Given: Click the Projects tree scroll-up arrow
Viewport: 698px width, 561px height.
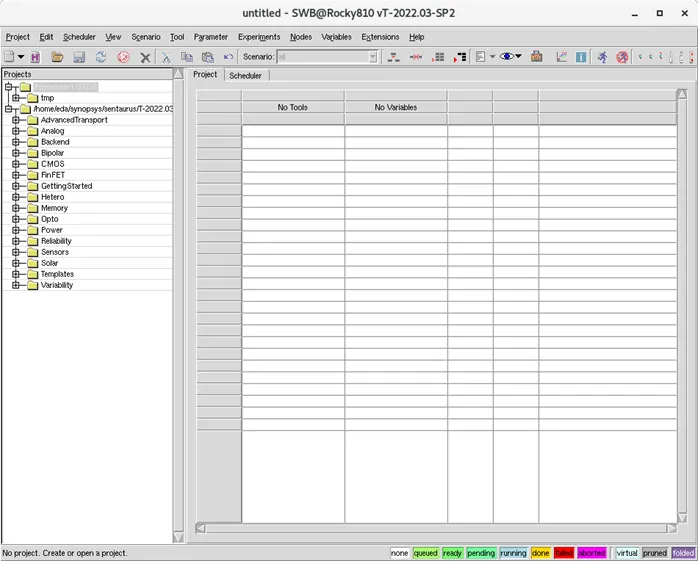Looking at the screenshot, I should point(178,73).
